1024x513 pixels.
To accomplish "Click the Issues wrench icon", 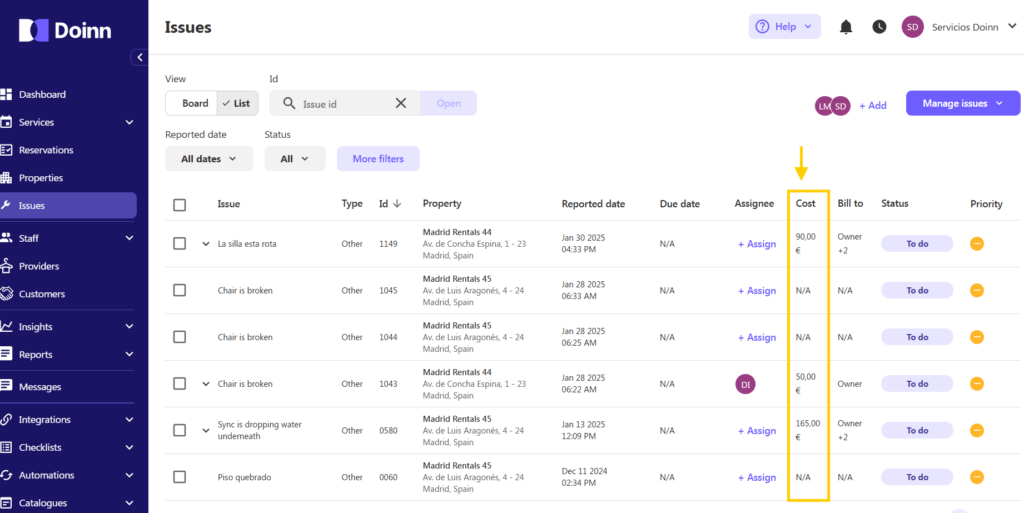I will pos(6,206).
